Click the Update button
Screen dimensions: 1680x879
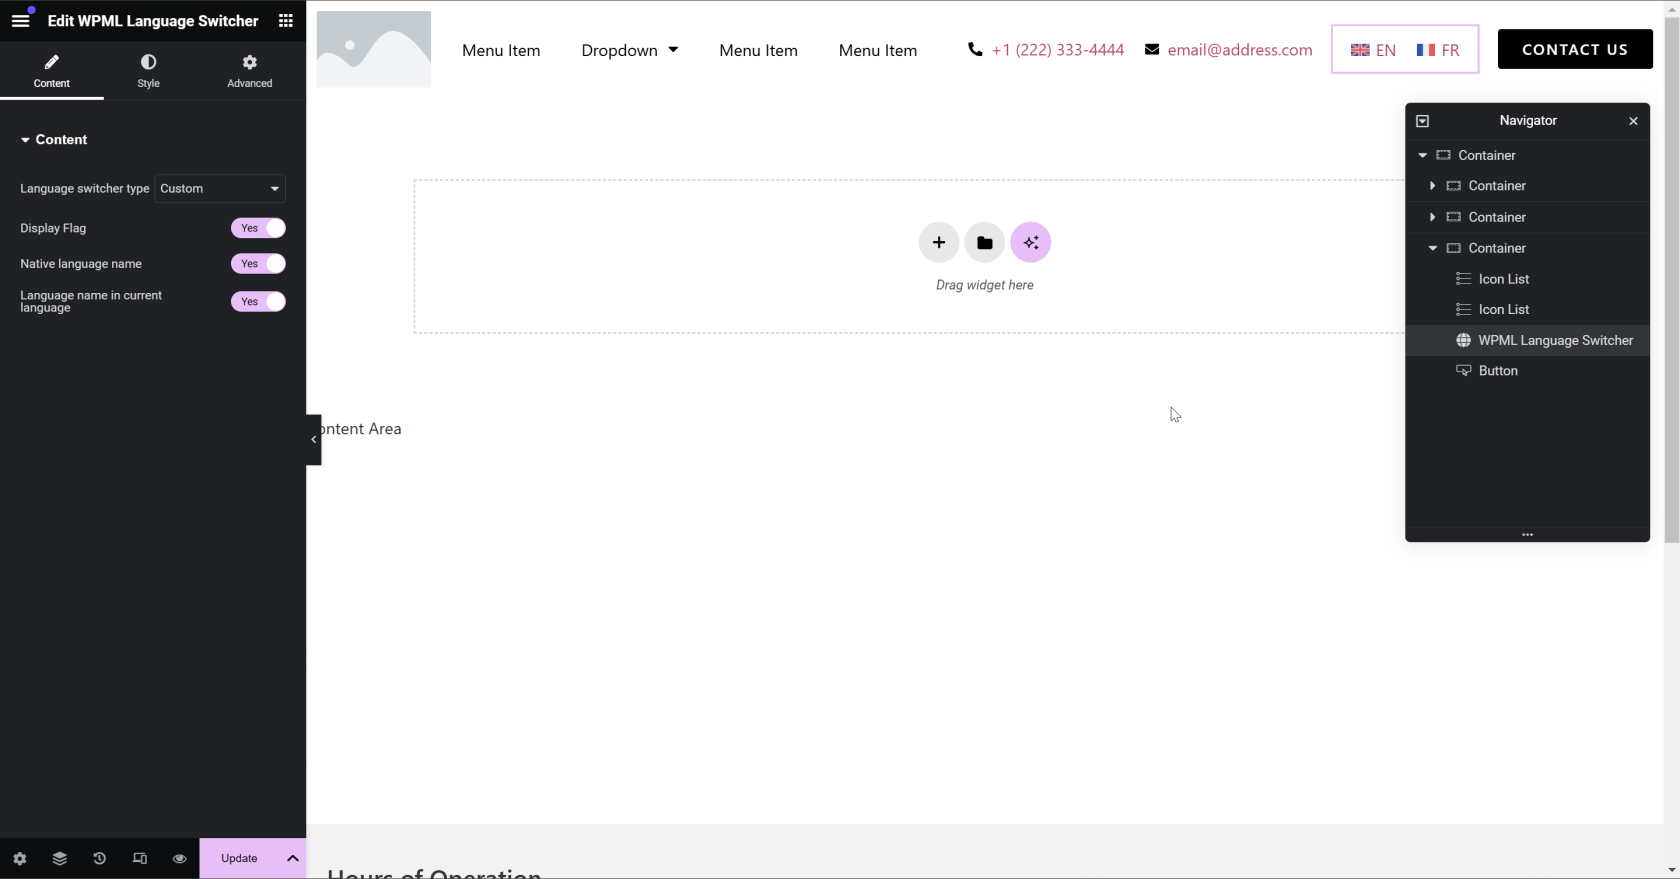click(239, 858)
